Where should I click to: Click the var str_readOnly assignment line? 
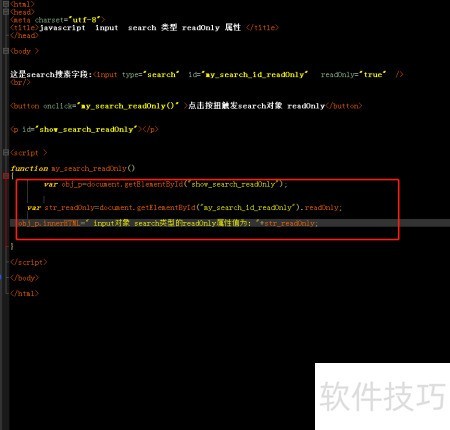(x=185, y=208)
